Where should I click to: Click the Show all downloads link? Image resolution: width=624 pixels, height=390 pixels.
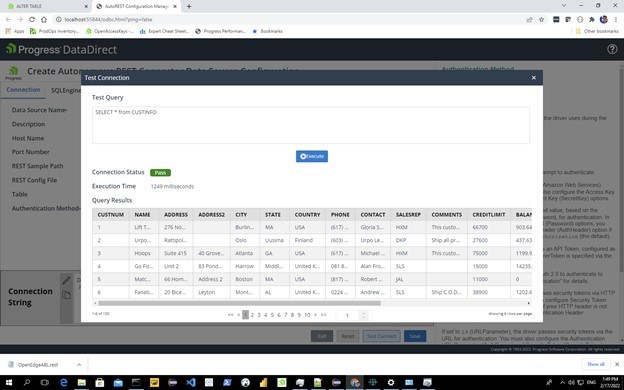click(x=595, y=364)
